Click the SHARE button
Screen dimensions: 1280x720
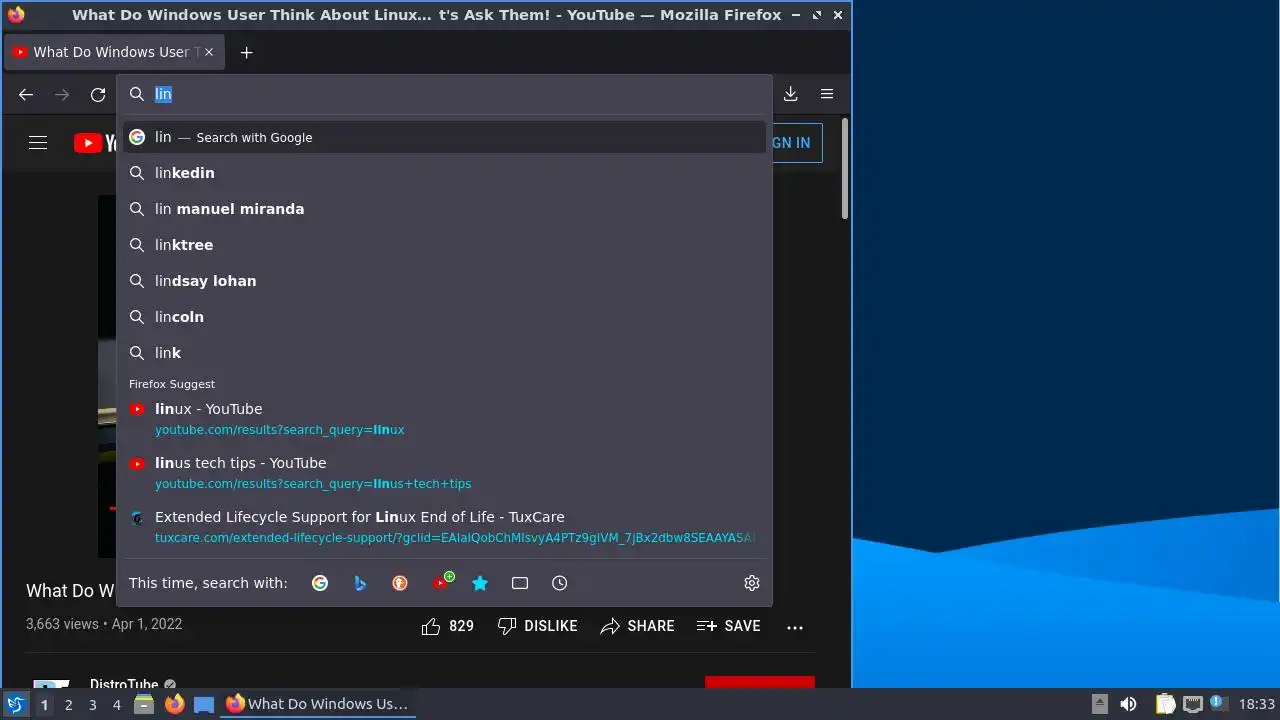(x=637, y=626)
